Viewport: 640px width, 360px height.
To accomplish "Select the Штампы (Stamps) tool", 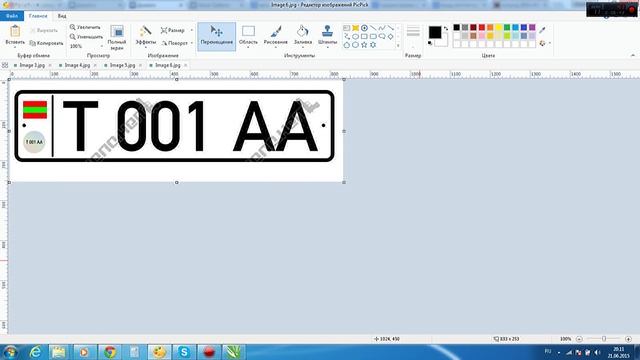I will point(327,34).
